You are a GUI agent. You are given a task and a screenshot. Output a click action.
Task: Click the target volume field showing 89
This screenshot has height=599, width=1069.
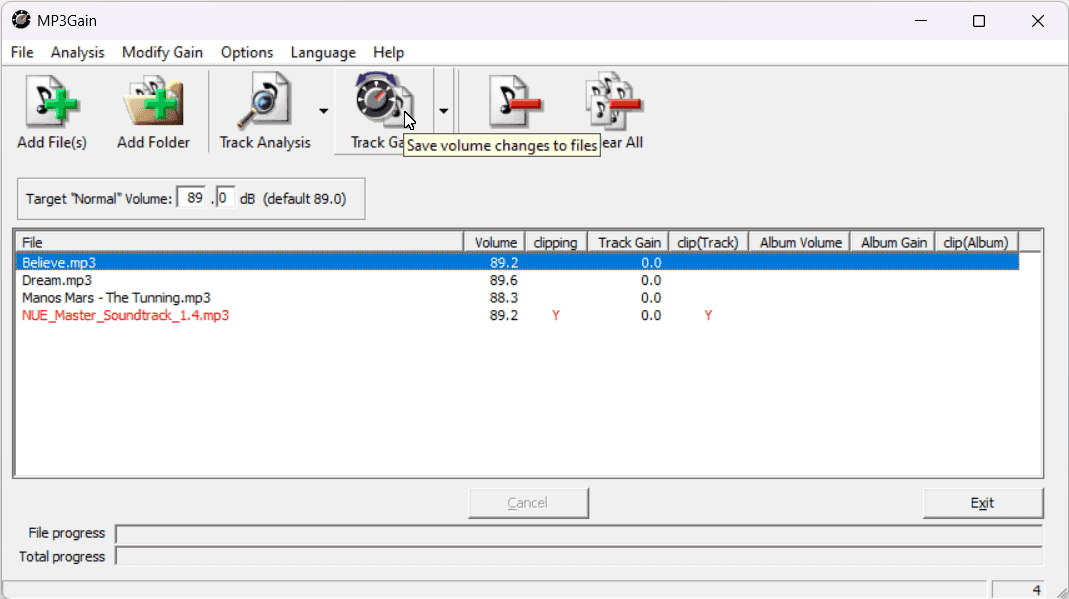point(191,198)
